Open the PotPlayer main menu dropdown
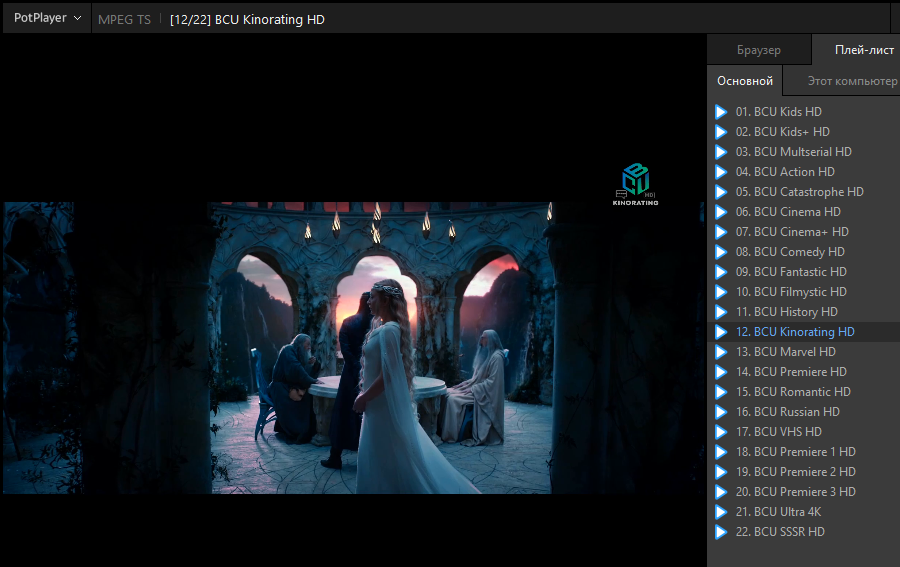 (x=47, y=18)
